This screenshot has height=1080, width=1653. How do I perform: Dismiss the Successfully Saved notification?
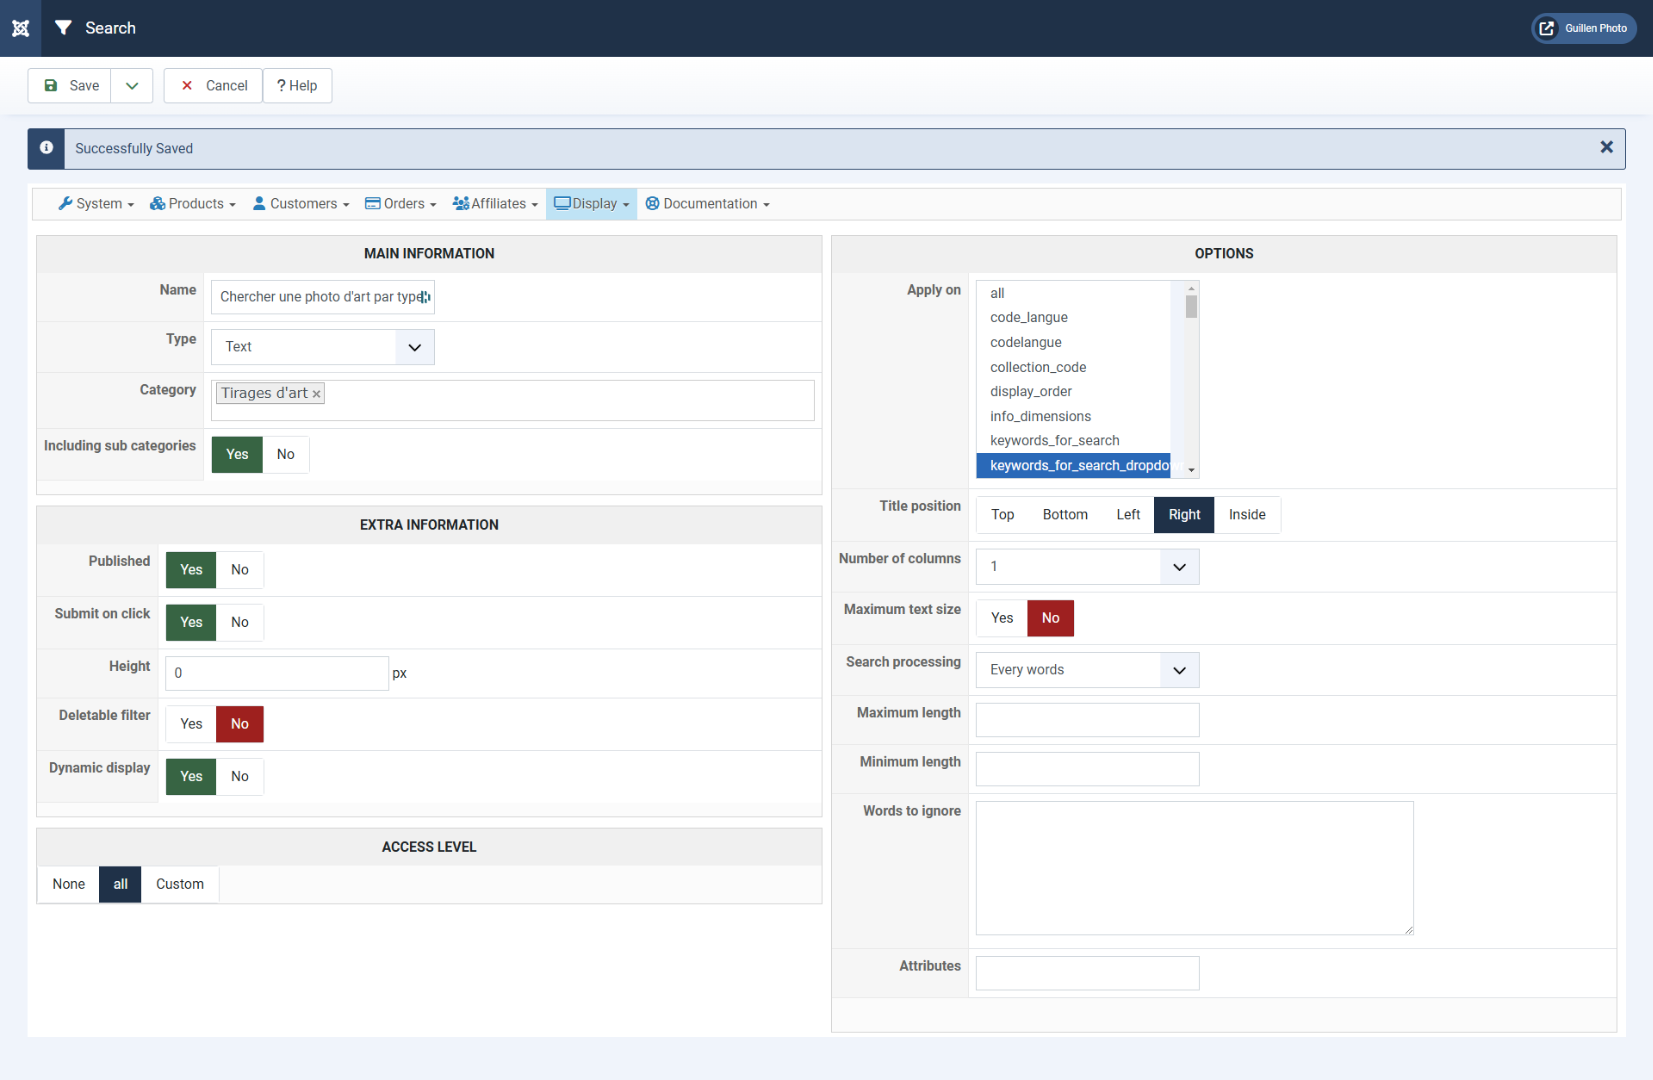tap(1606, 148)
